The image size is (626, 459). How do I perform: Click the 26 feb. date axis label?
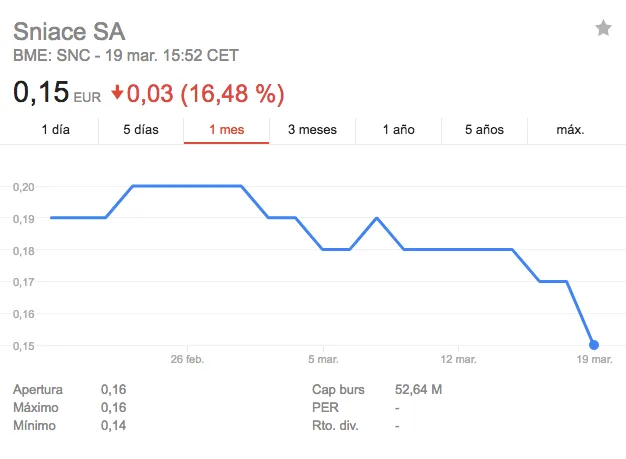tap(187, 359)
